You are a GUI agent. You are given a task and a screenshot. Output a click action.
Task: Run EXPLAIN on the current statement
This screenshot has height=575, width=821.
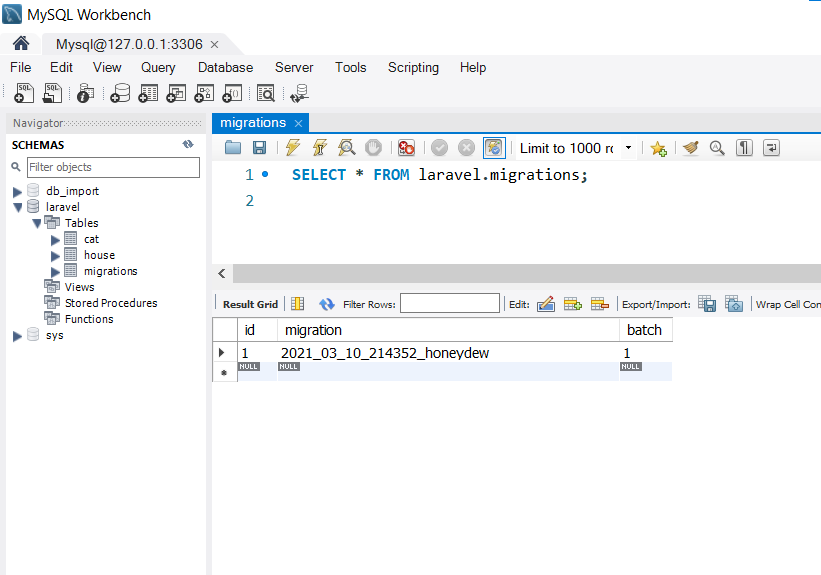[x=347, y=148]
